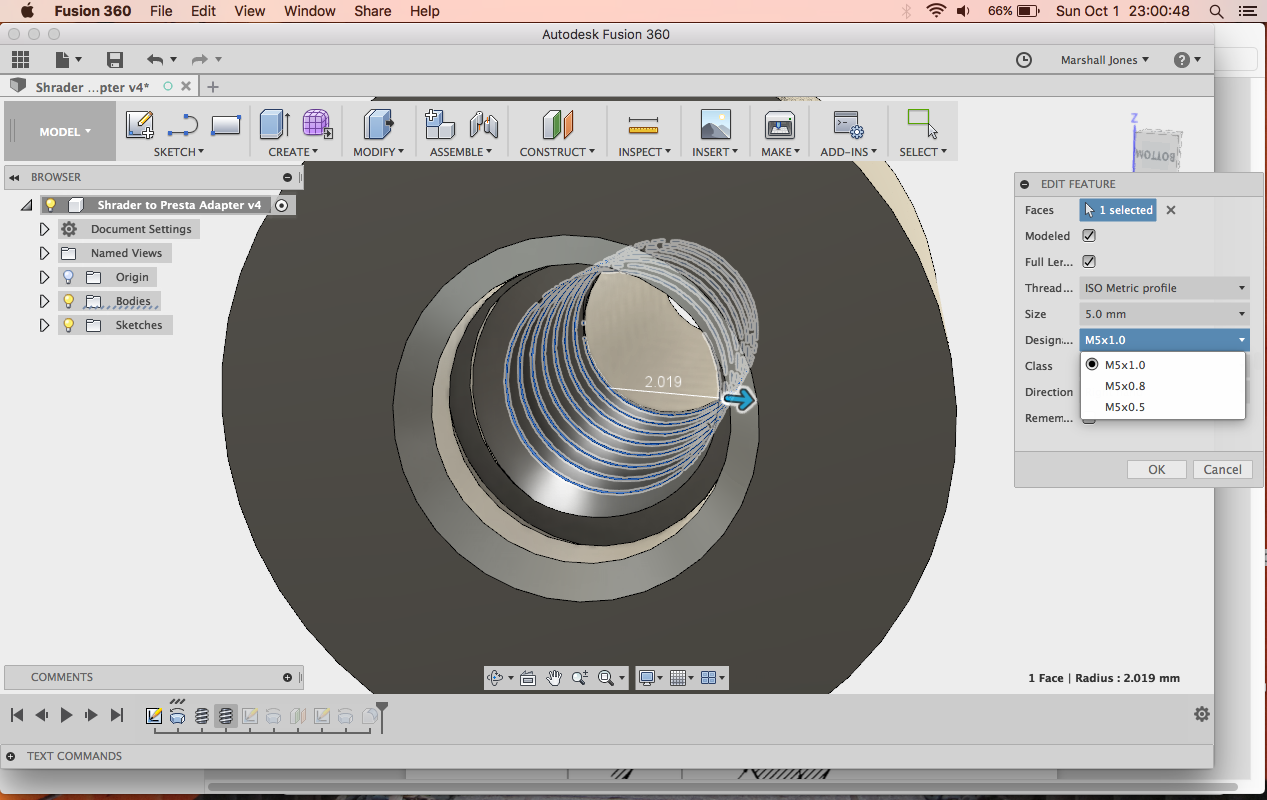Screen dimensions: 1267x800
Task: Expand the Document Settings node
Action: point(44,229)
